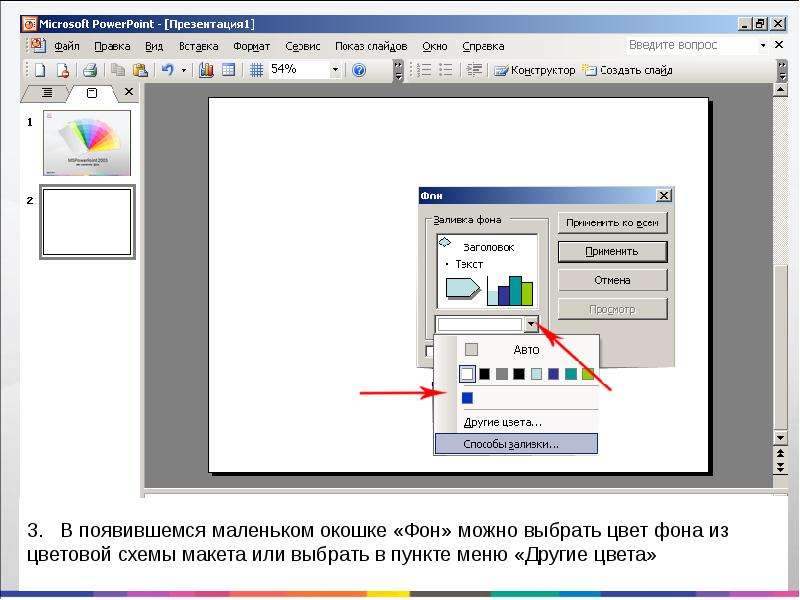
Task: Click the background fill color combo field
Action: pyautogui.click(x=480, y=324)
